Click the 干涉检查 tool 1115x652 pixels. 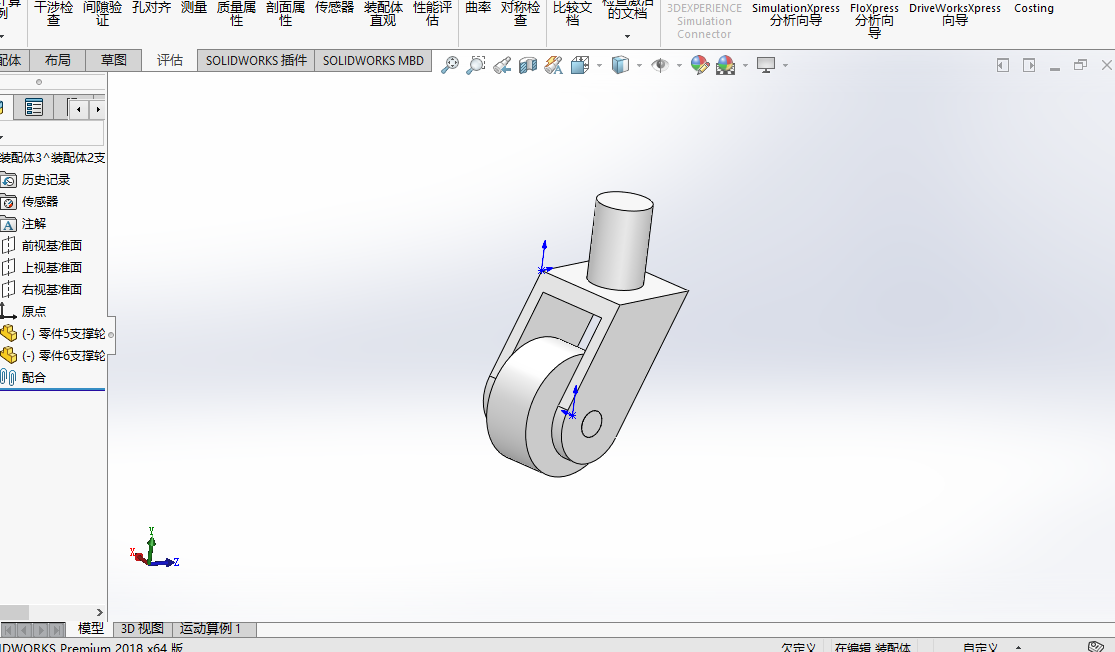(x=53, y=14)
